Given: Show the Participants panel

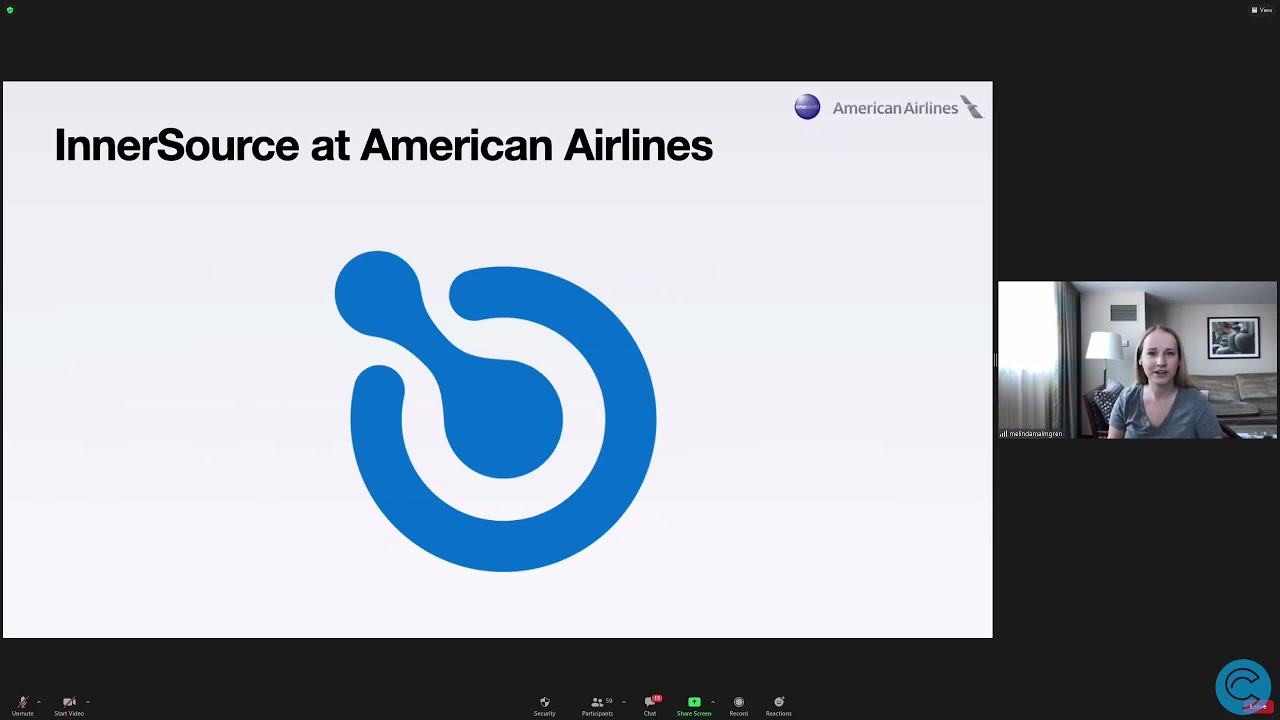Looking at the screenshot, I should 598,706.
